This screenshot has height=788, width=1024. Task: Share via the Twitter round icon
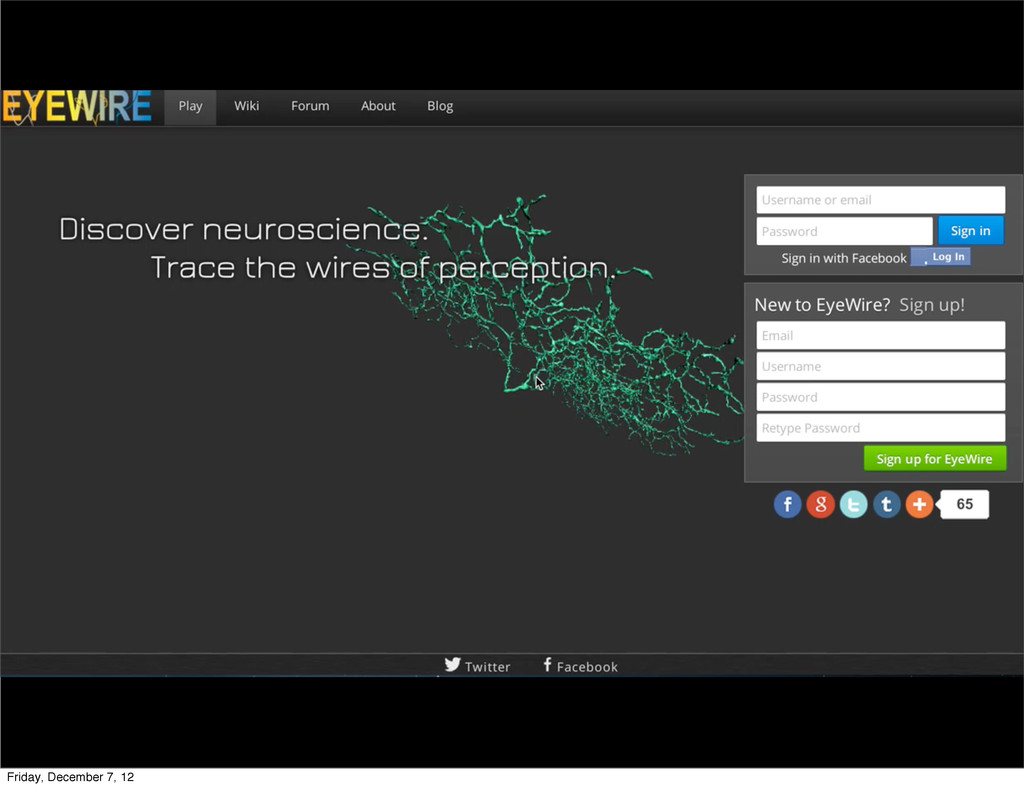click(x=854, y=505)
